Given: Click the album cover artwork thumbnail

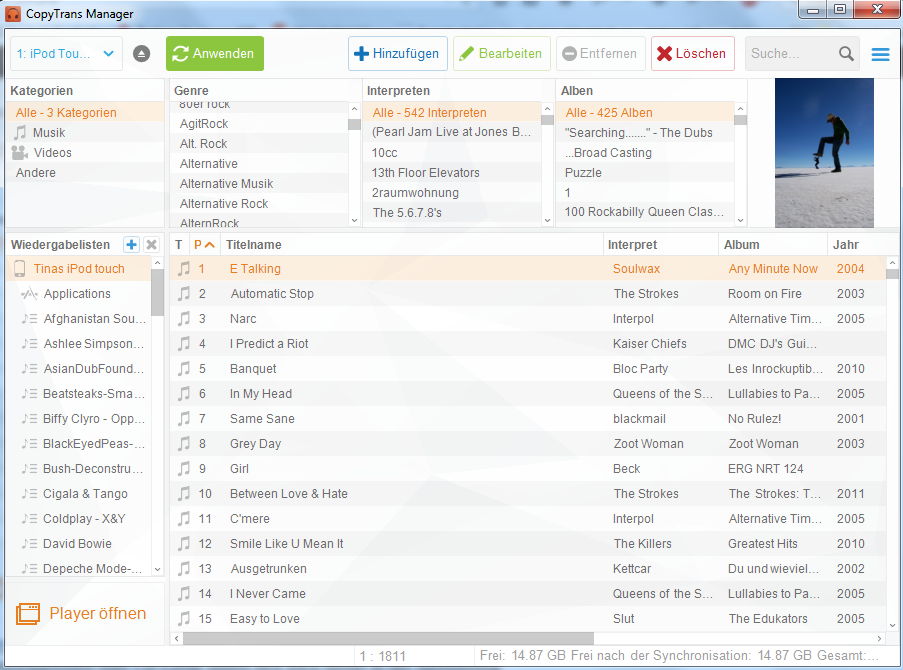Looking at the screenshot, I should click(x=824, y=153).
